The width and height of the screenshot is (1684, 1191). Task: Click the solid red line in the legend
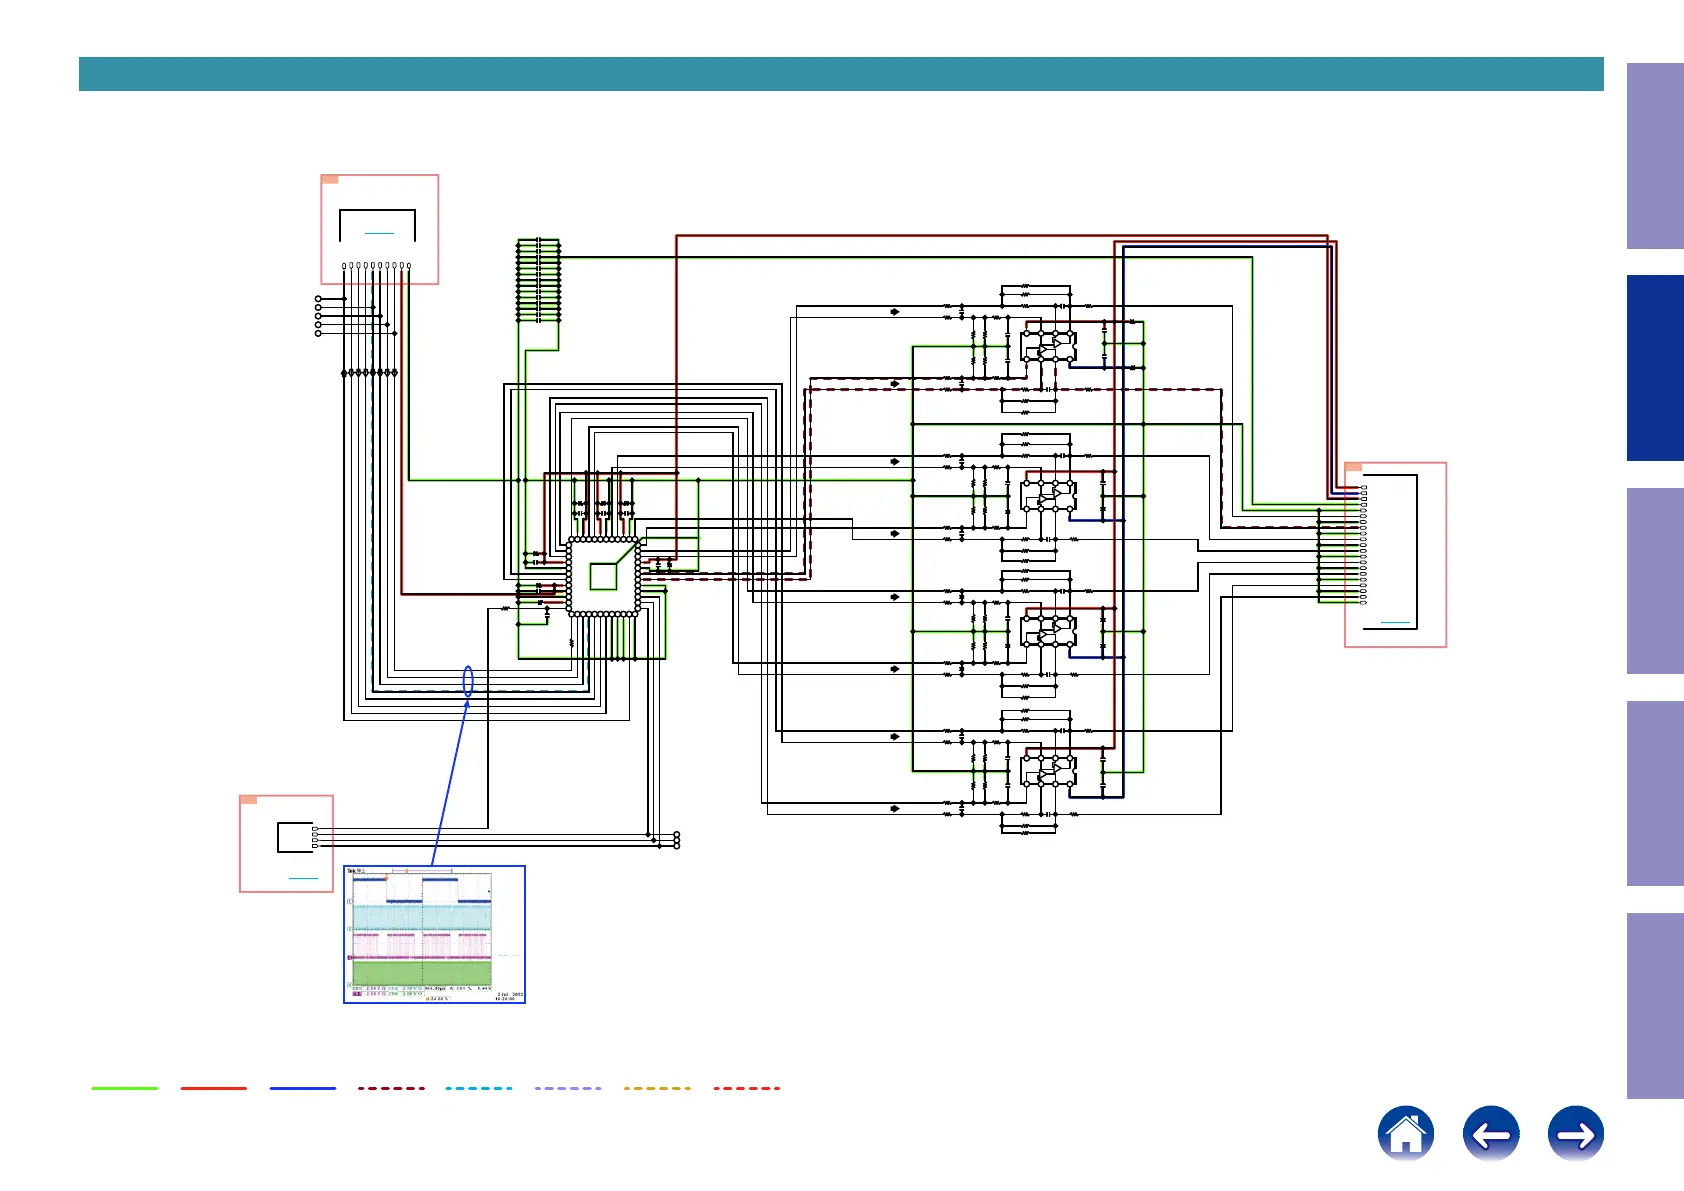[214, 1088]
